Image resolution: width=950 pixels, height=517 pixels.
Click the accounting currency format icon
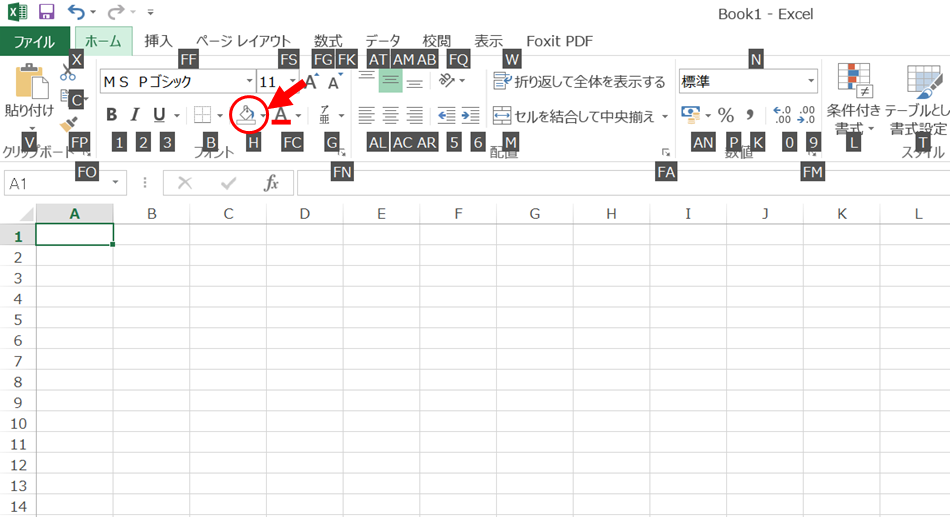pos(691,114)
